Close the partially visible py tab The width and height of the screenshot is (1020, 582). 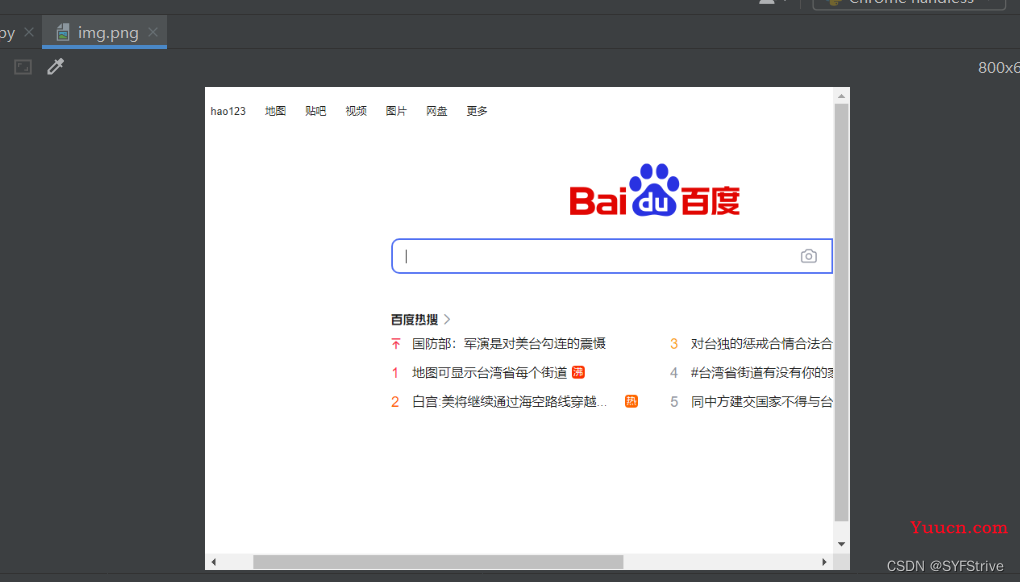tap(29, 32)
